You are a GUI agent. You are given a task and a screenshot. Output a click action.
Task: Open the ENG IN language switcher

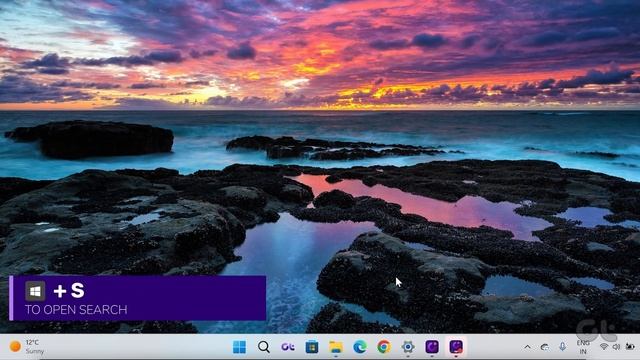pos(583,347)
